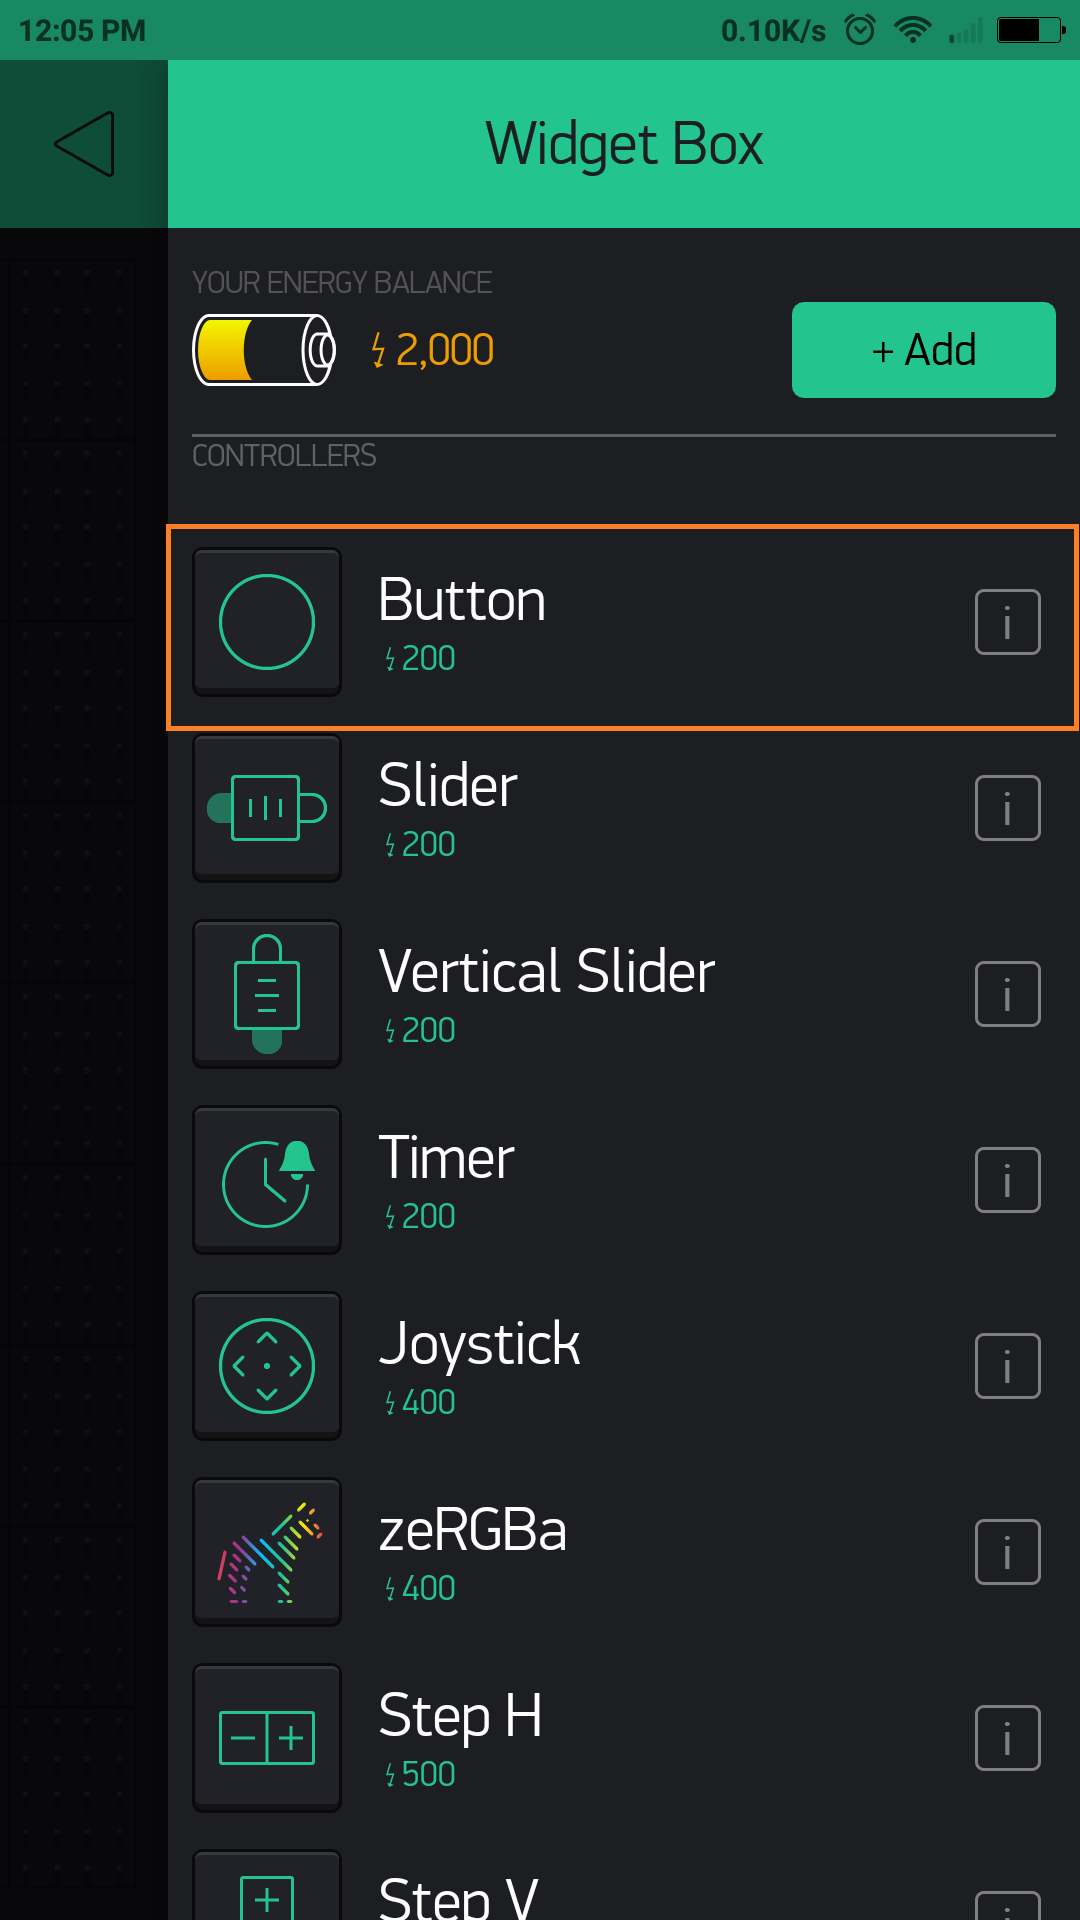Screen dimensions: 1080x1920
Task: Open info for the Step H widget
Action: [1007, 1737]
